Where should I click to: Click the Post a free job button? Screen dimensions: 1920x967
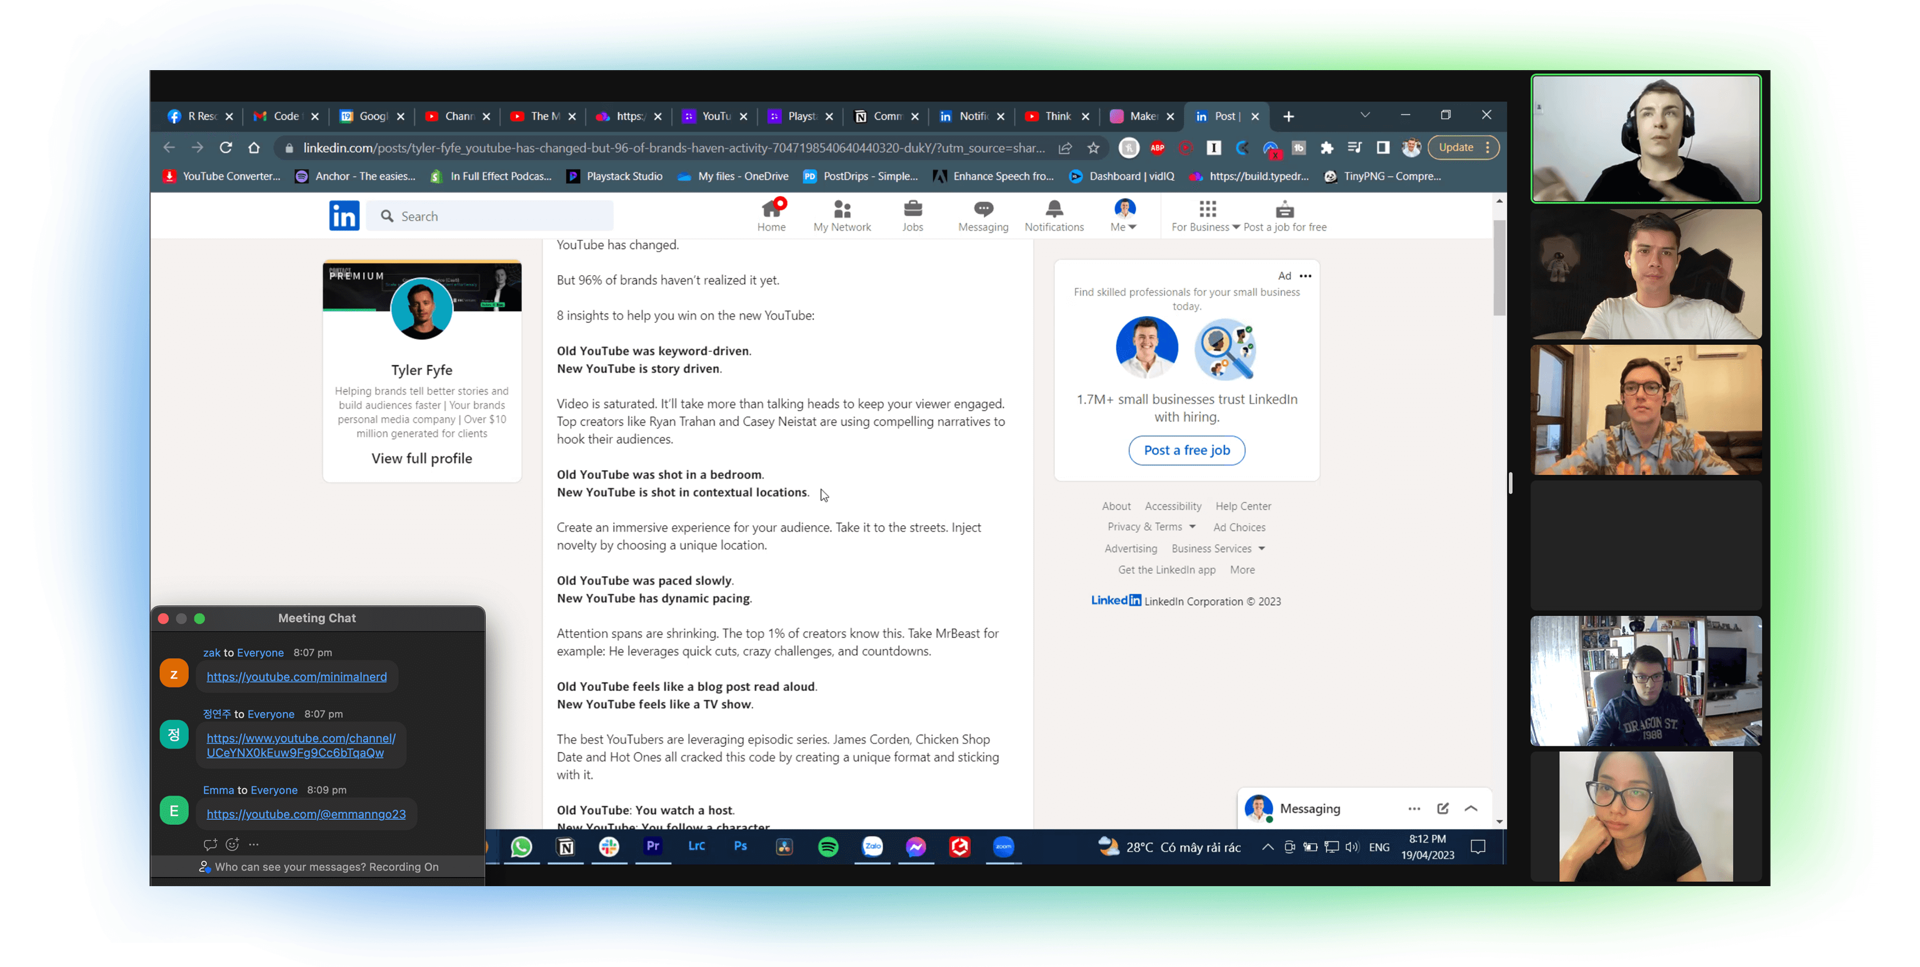[x=1187, y=450]
